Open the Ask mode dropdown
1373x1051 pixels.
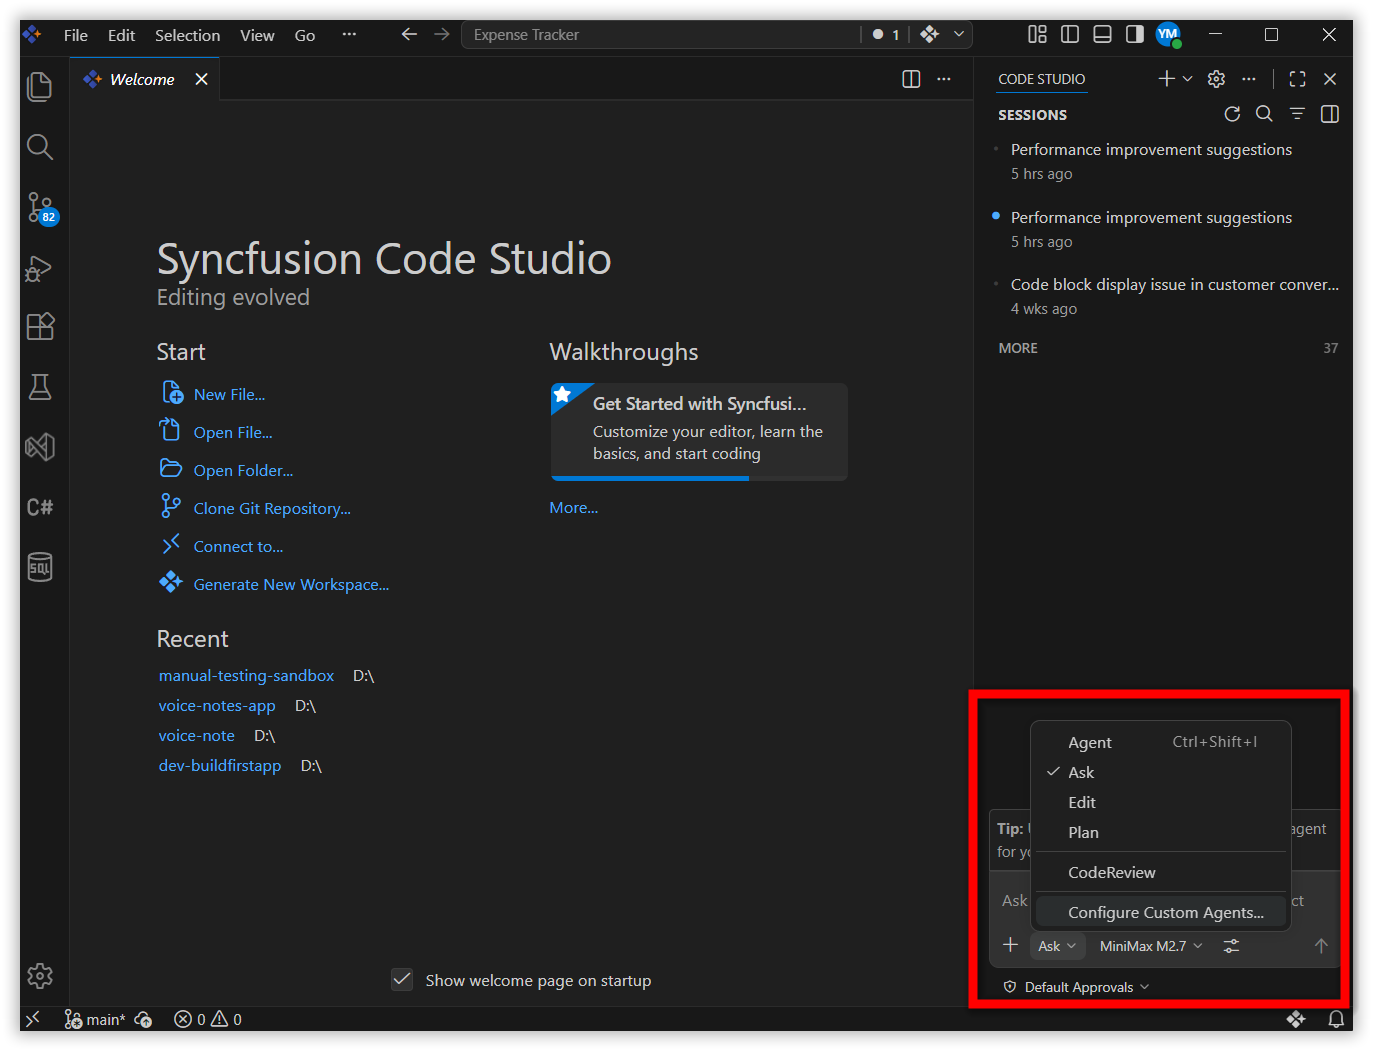pyautogui.click(x=1057, y=946)
